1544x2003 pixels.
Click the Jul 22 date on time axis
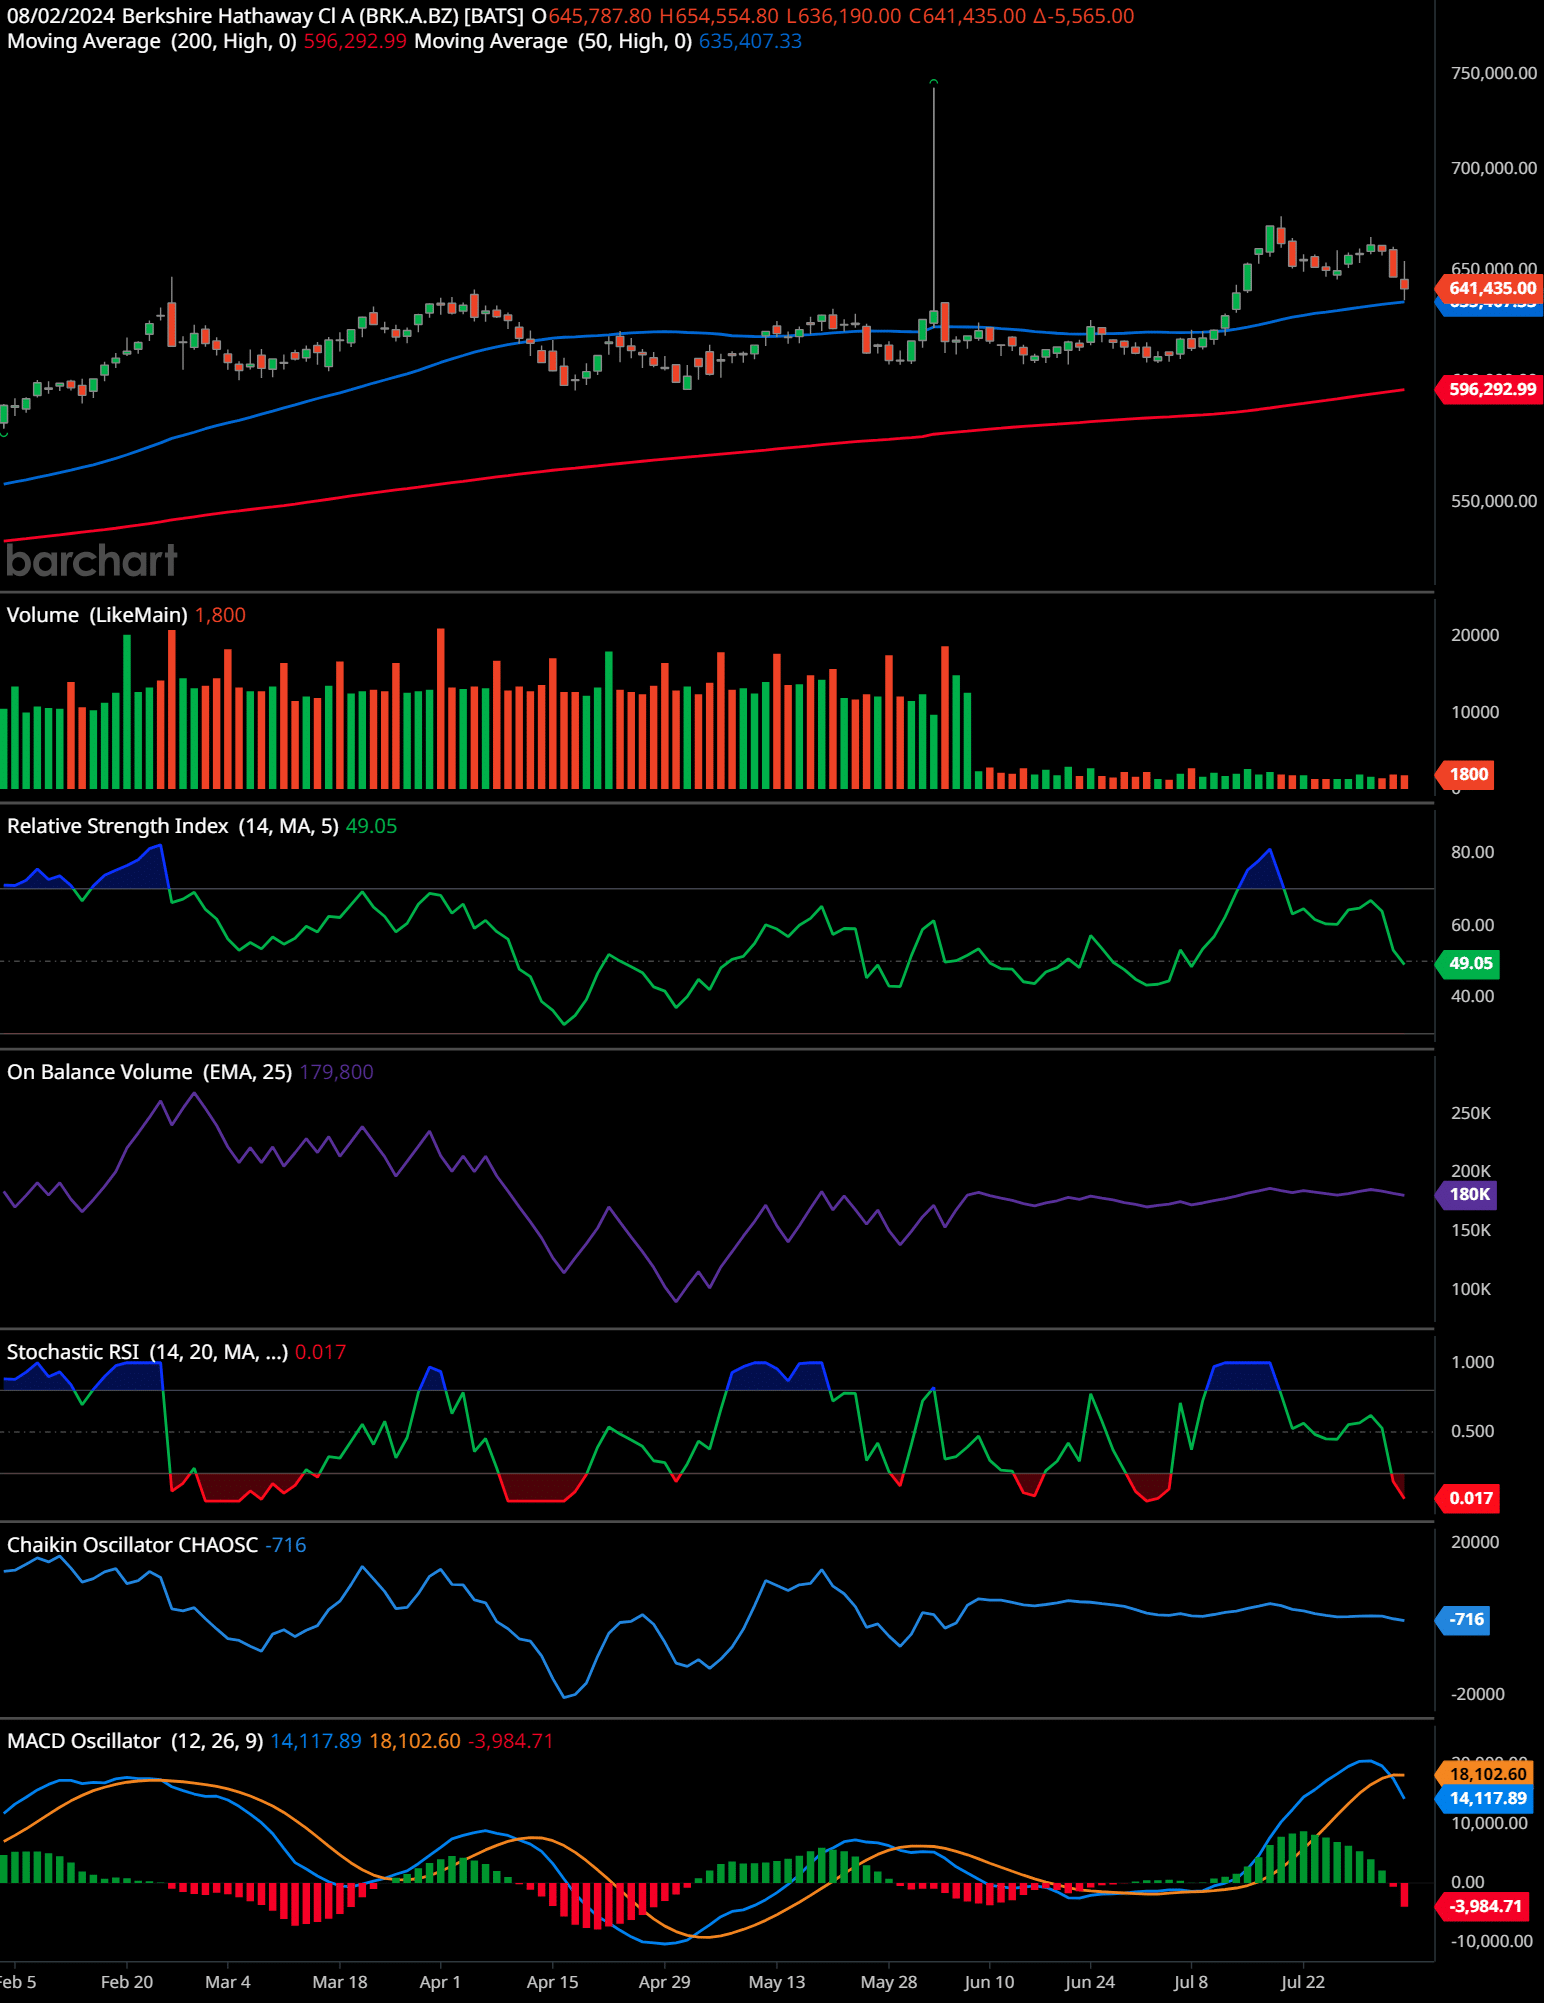click(1302, 1982)
